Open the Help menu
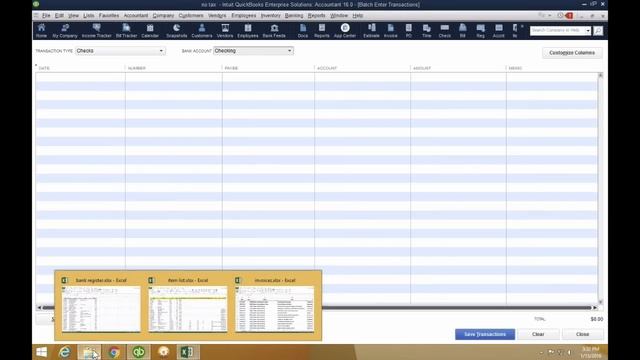 click(x=358, y=16)
